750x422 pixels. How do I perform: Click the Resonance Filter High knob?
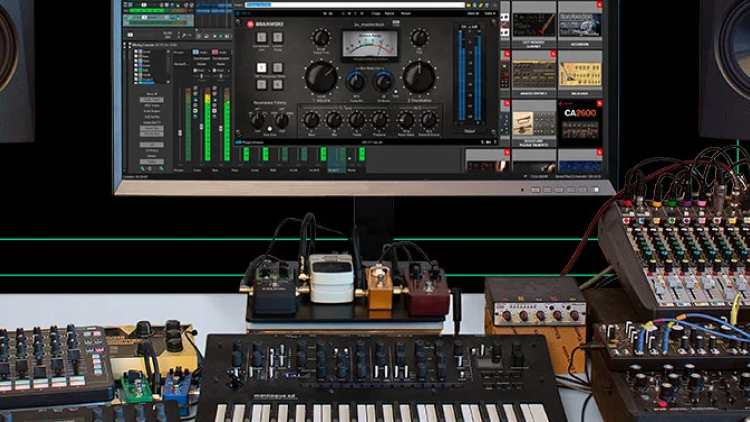point(282,120)
